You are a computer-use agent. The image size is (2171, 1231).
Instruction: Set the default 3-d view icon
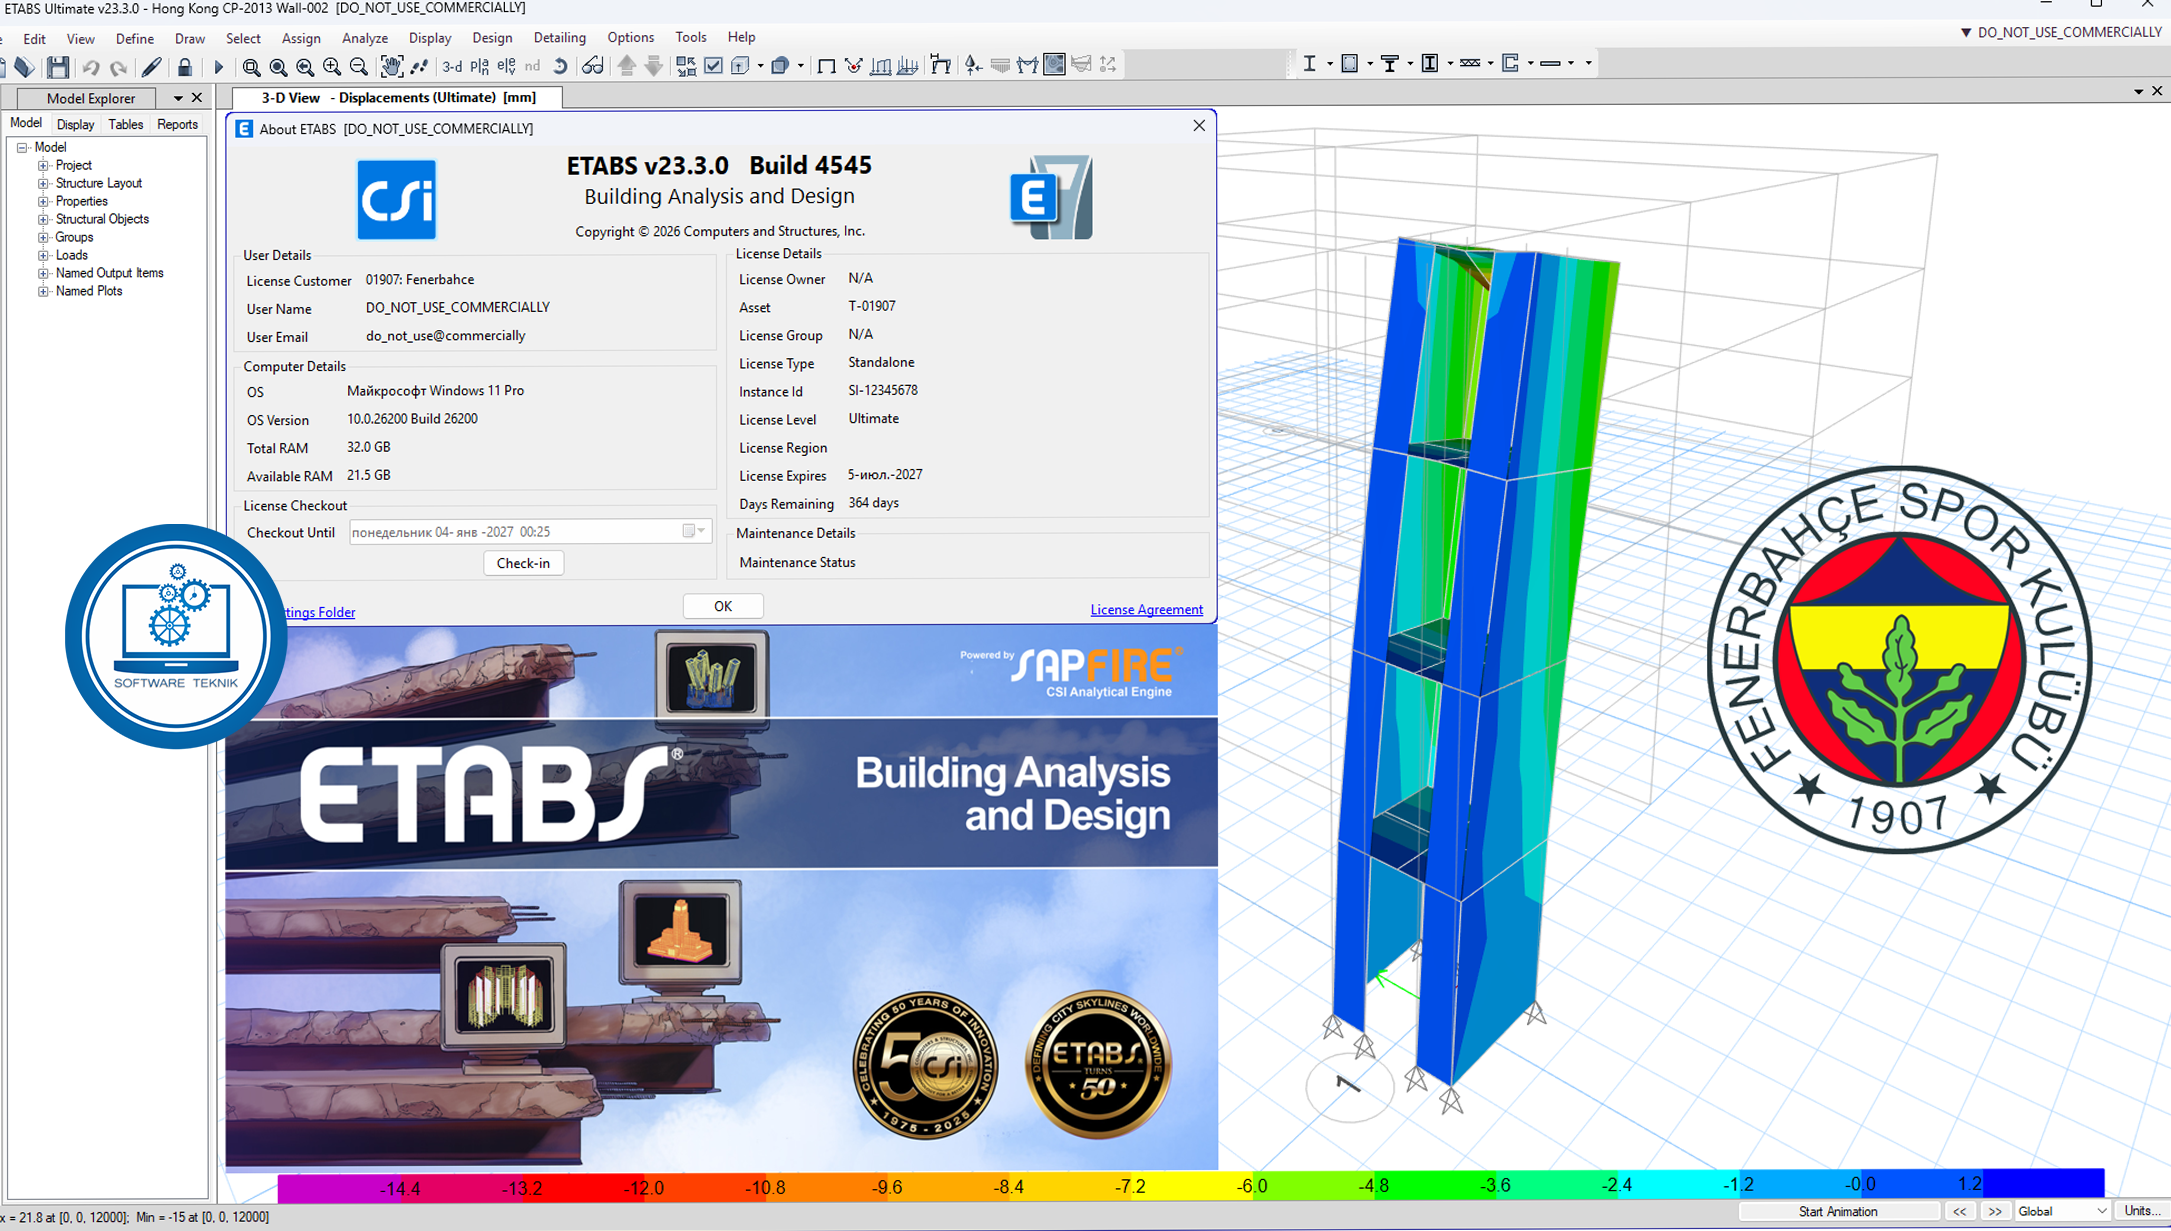pyautogui.click(x=452, y=67)
